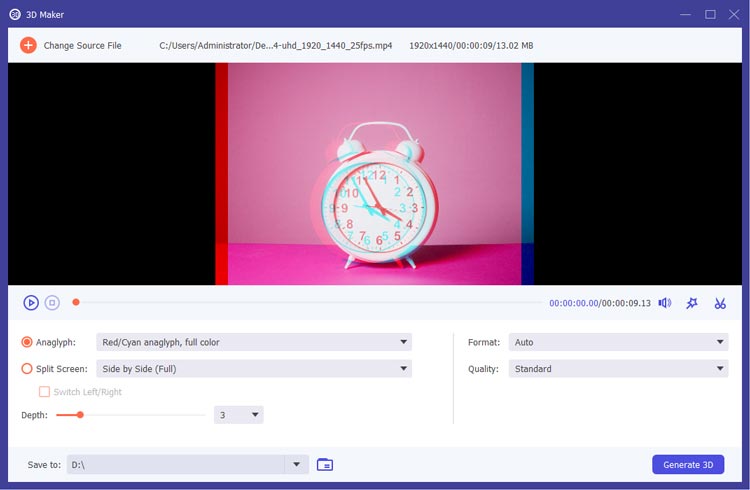Select the Anaglyph radio button
Image resolution: width=750 pixels, height=490 pixels.
[27, 342]
